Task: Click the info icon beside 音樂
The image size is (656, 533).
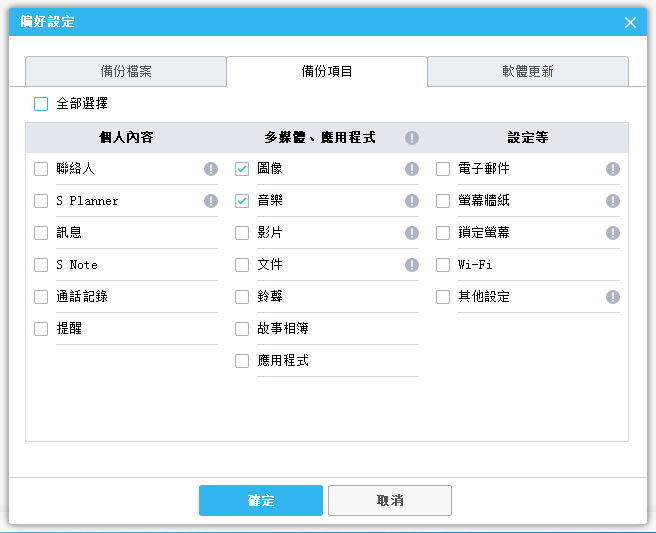Action: 412,201
